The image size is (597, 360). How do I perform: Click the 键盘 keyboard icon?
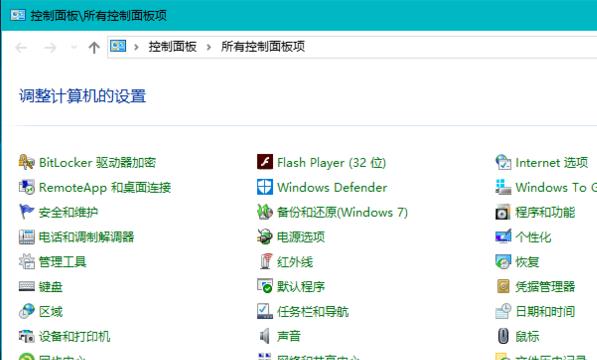tap(26, 286)
